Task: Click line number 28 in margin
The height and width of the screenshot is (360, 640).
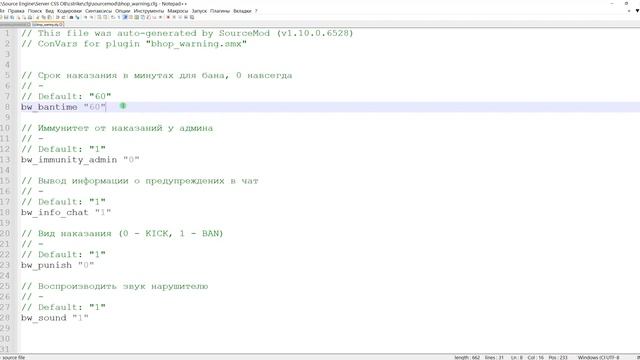Action: [5, 318]
